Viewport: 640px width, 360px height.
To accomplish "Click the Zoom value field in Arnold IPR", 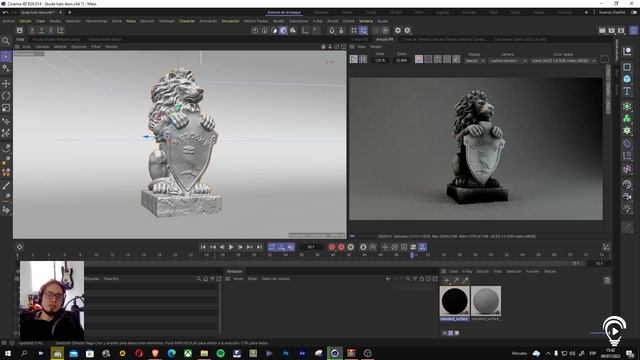I will (x=402, y=60).
